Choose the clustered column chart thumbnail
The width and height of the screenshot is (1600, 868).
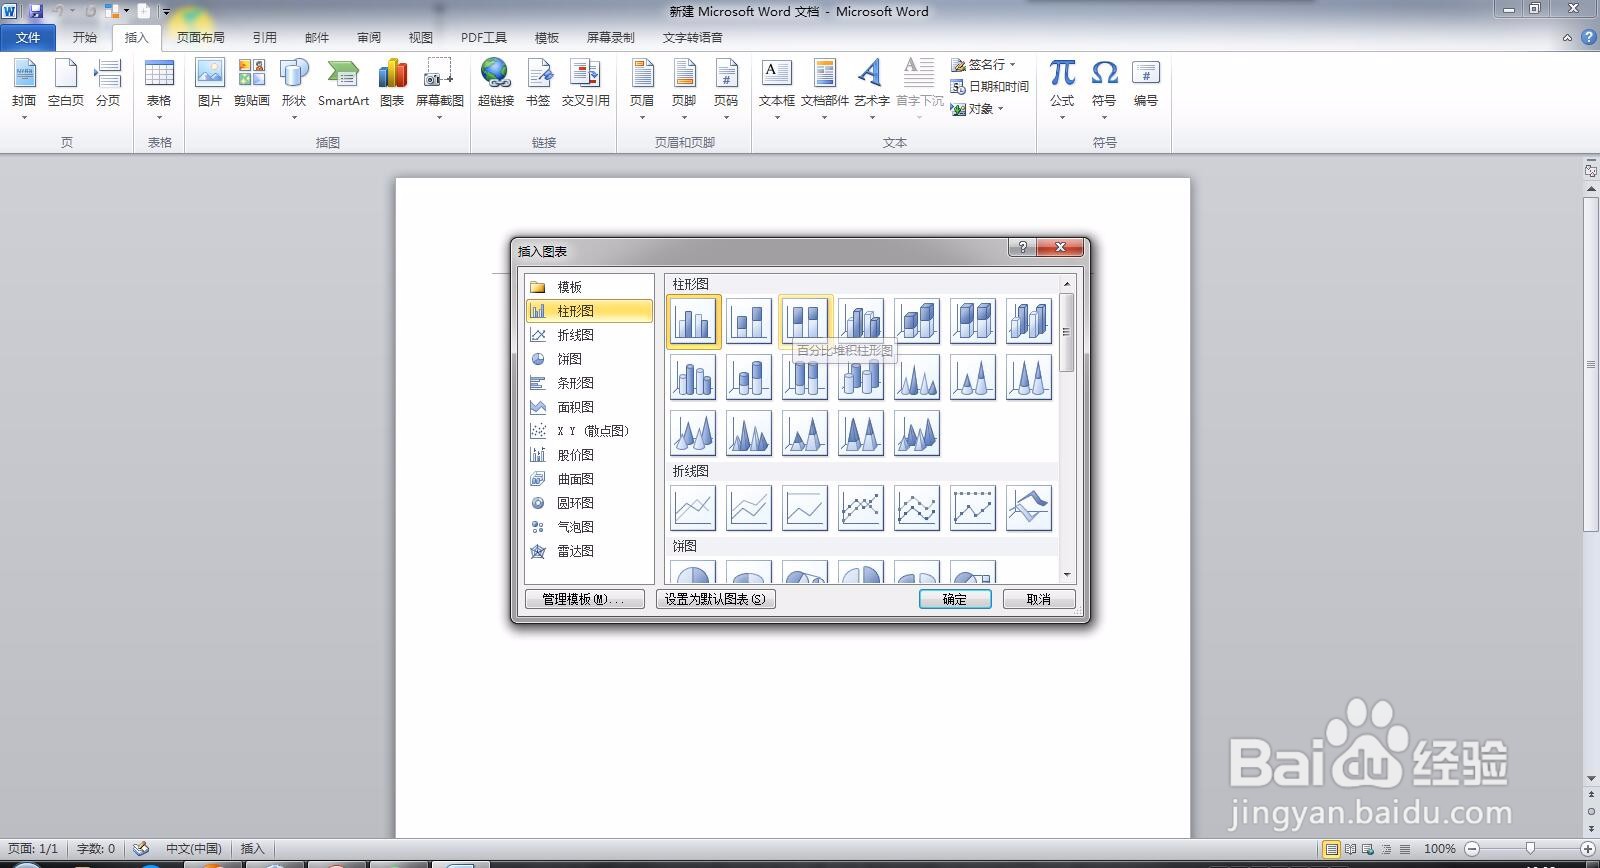tap(693, 321)
